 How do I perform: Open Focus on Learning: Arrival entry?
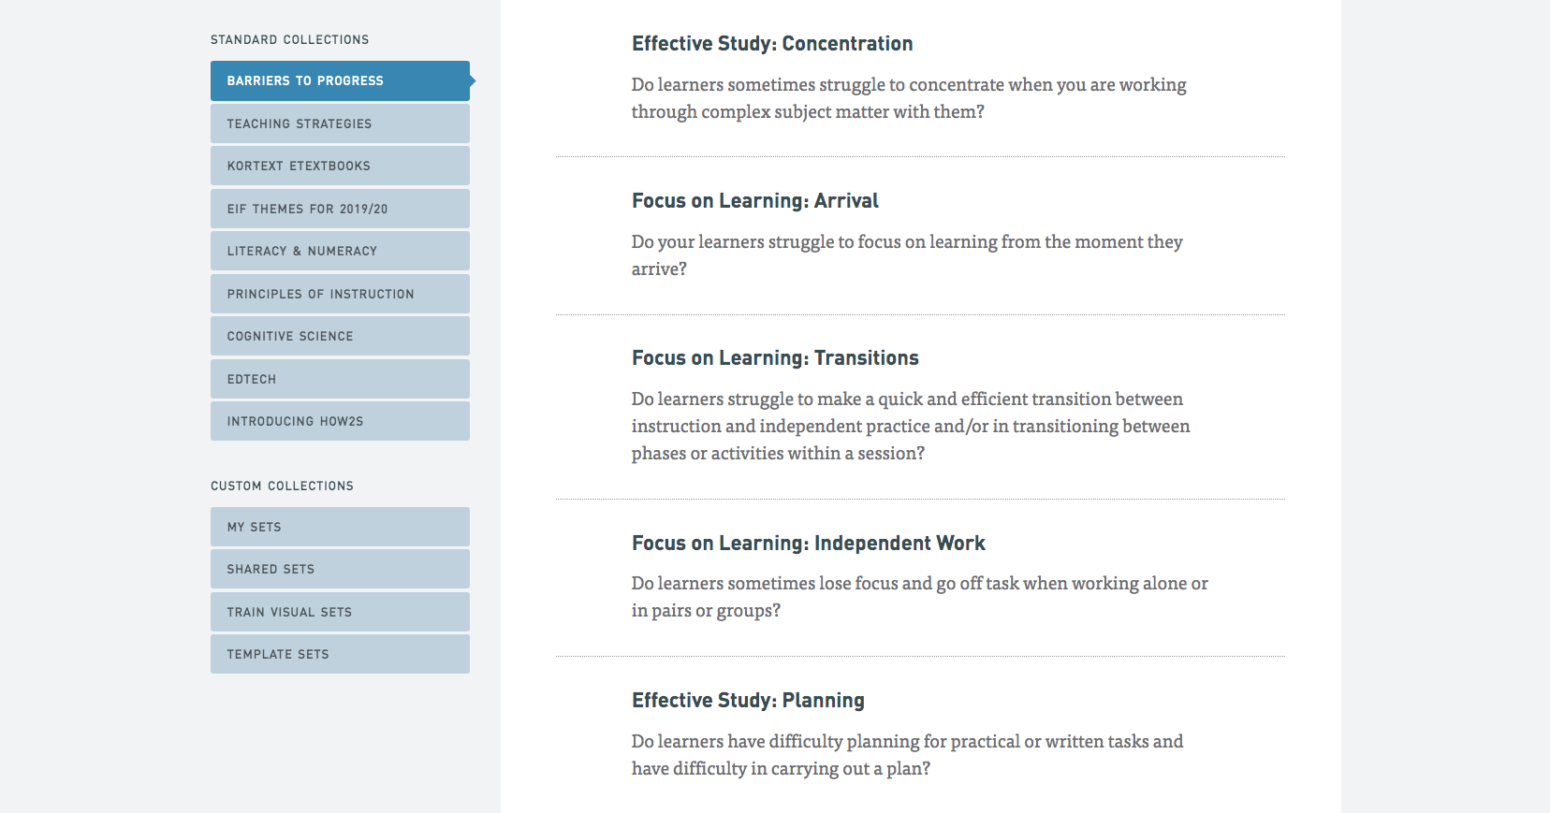click(755, 201)
